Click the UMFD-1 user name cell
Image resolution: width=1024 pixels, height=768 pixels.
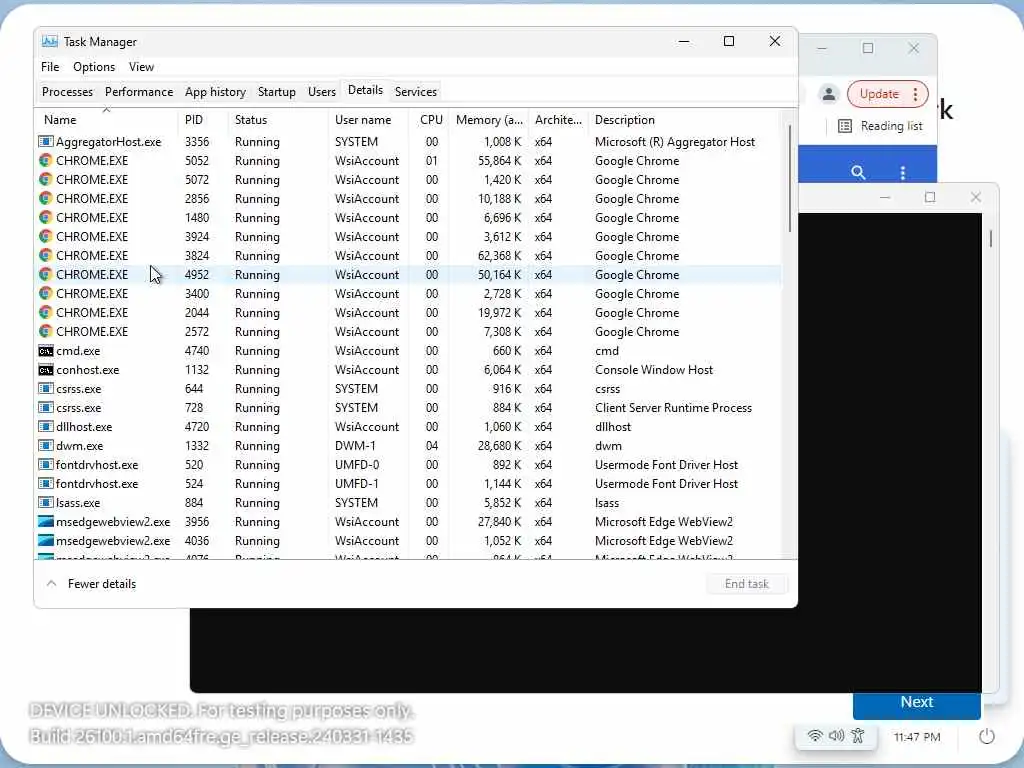(357, 483)
